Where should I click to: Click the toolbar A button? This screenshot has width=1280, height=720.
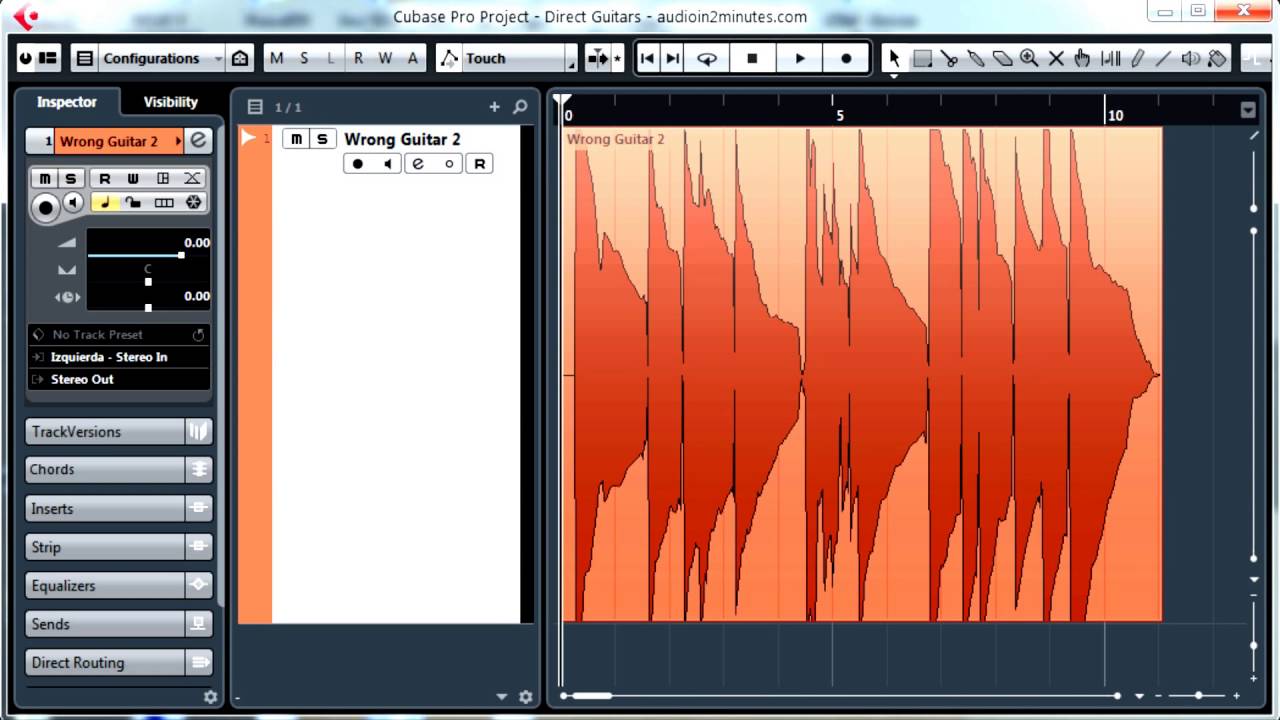[412, 58]
